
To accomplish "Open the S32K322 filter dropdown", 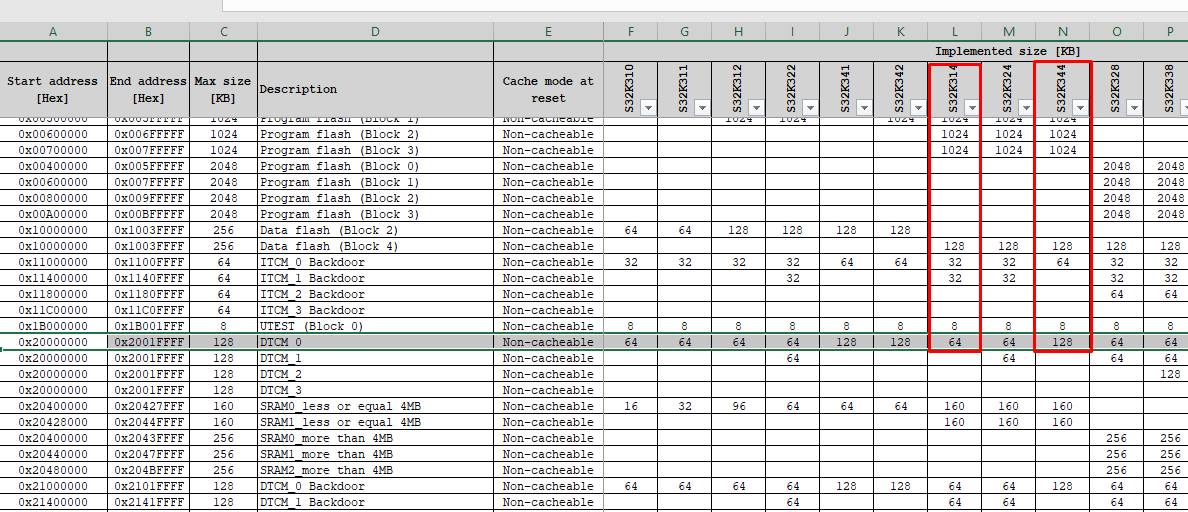I will pyautogui.click(x=810, y=108).
